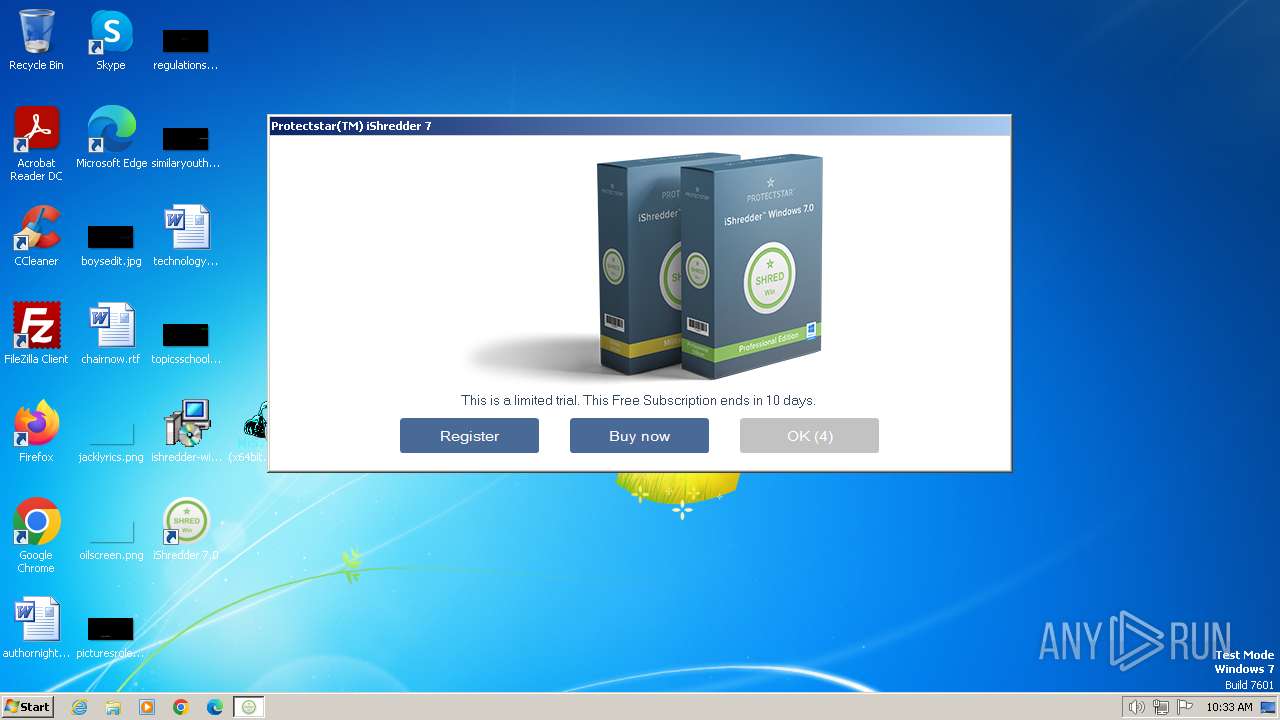The height and width of the screenshot is (720, 1280).
Task: Select the chairnow.rtf document icon
Action: click(111, 334)
